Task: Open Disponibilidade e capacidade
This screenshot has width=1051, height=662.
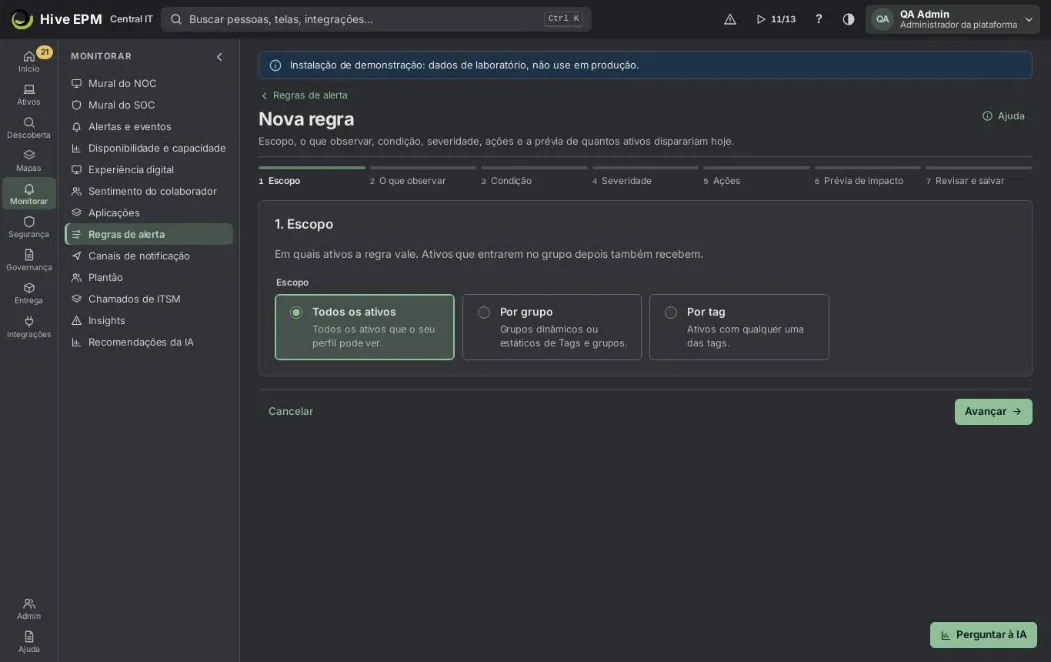Action: [x=149, y=148]
